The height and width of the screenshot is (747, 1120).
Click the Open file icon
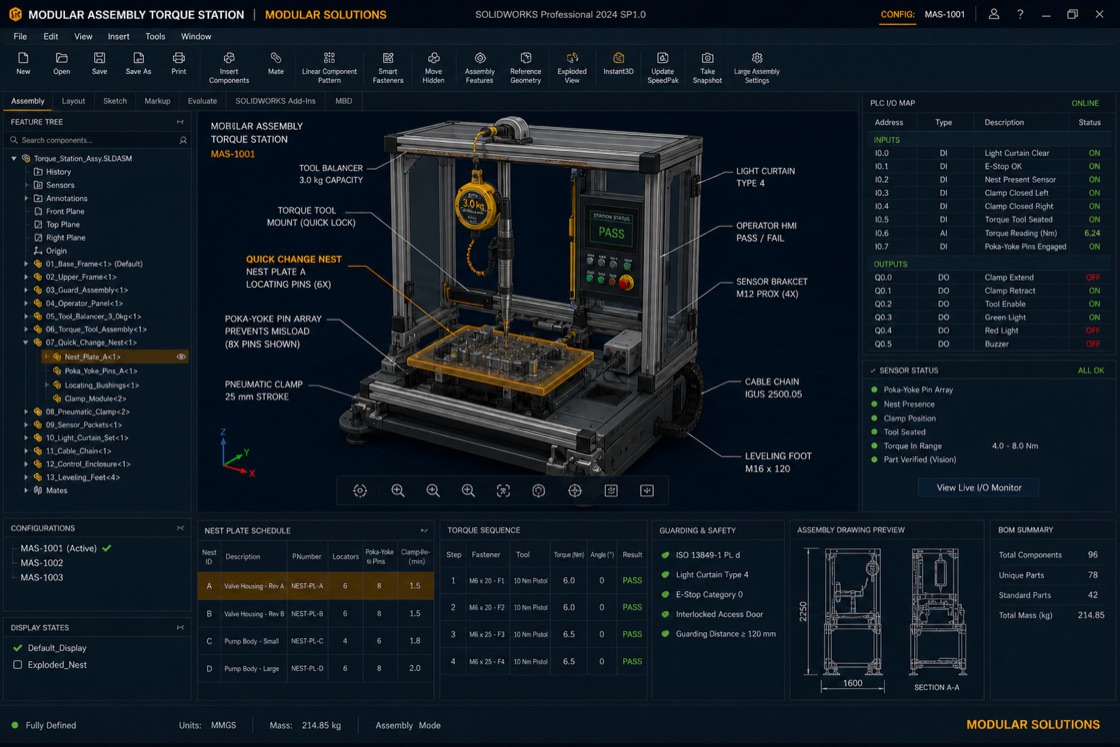point(61,58)
